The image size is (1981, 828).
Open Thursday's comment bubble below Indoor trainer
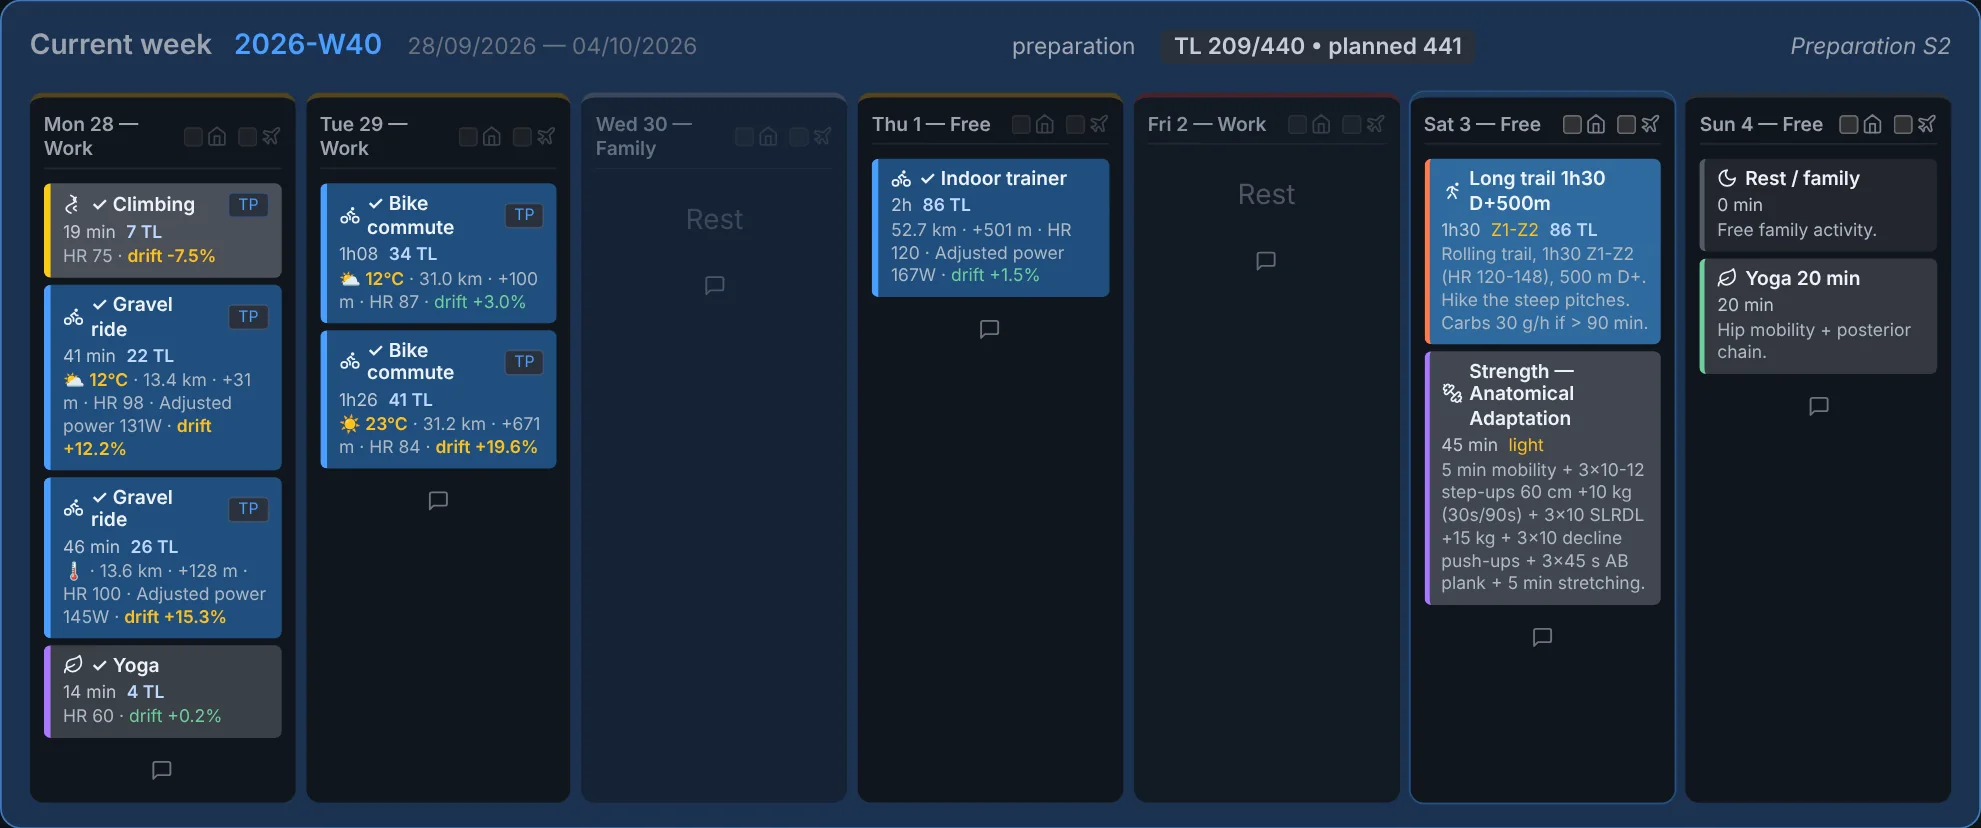pyautogui.click(x=989, y=329)
